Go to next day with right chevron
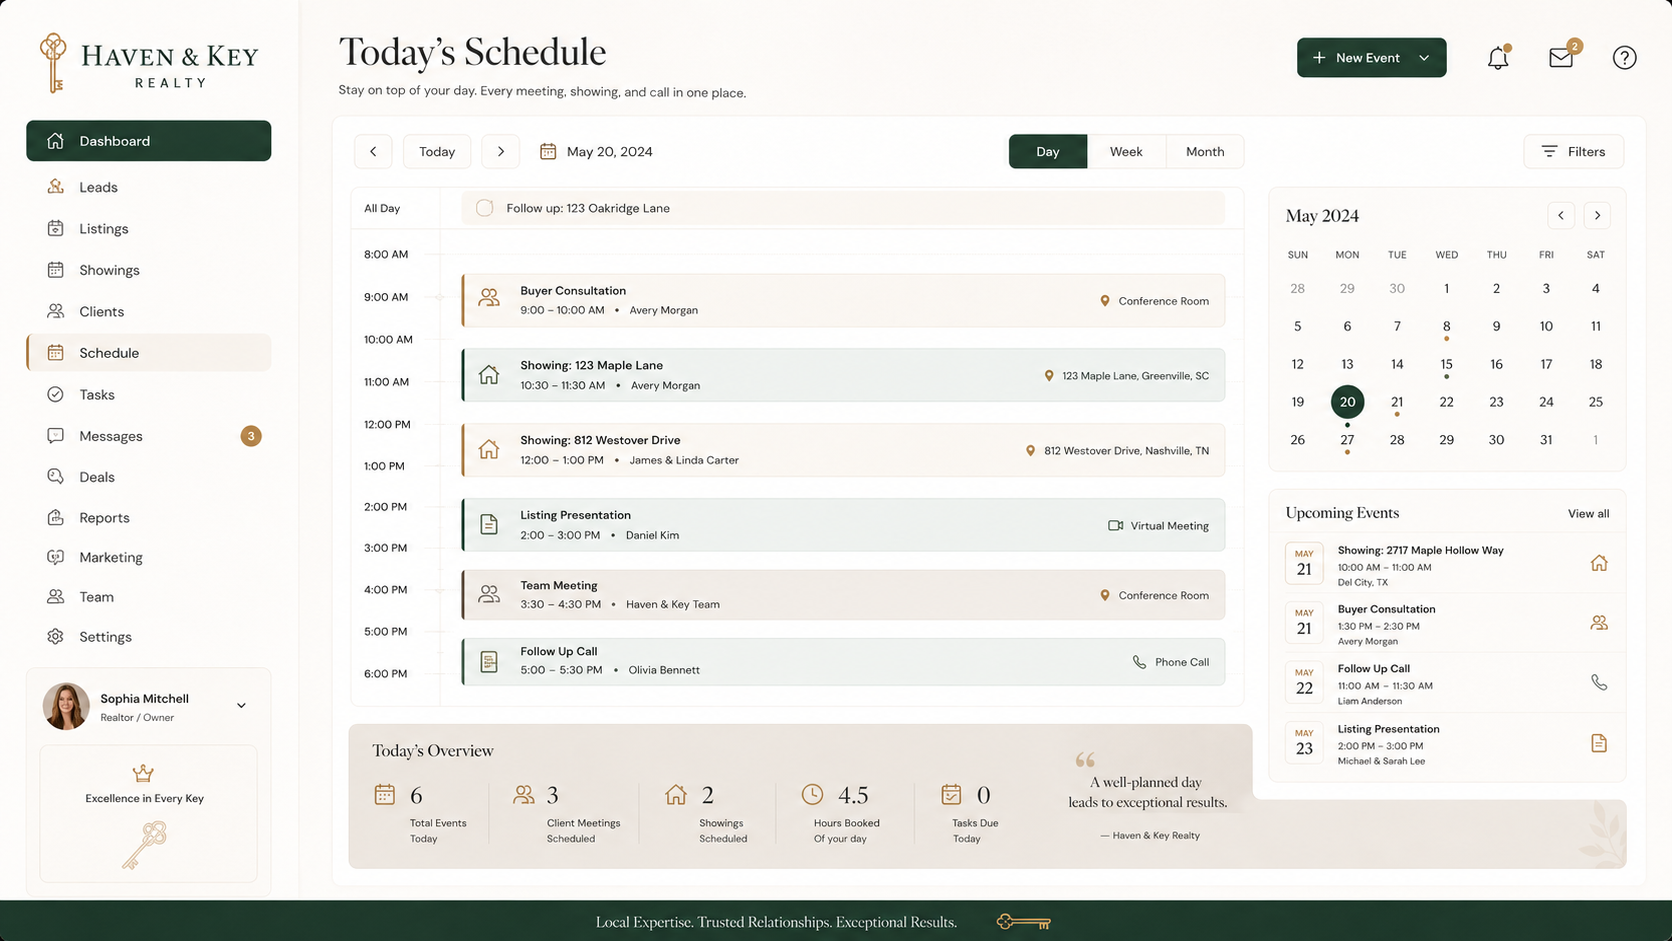This screenshot has height=941, width=1672. pos(501,151)
